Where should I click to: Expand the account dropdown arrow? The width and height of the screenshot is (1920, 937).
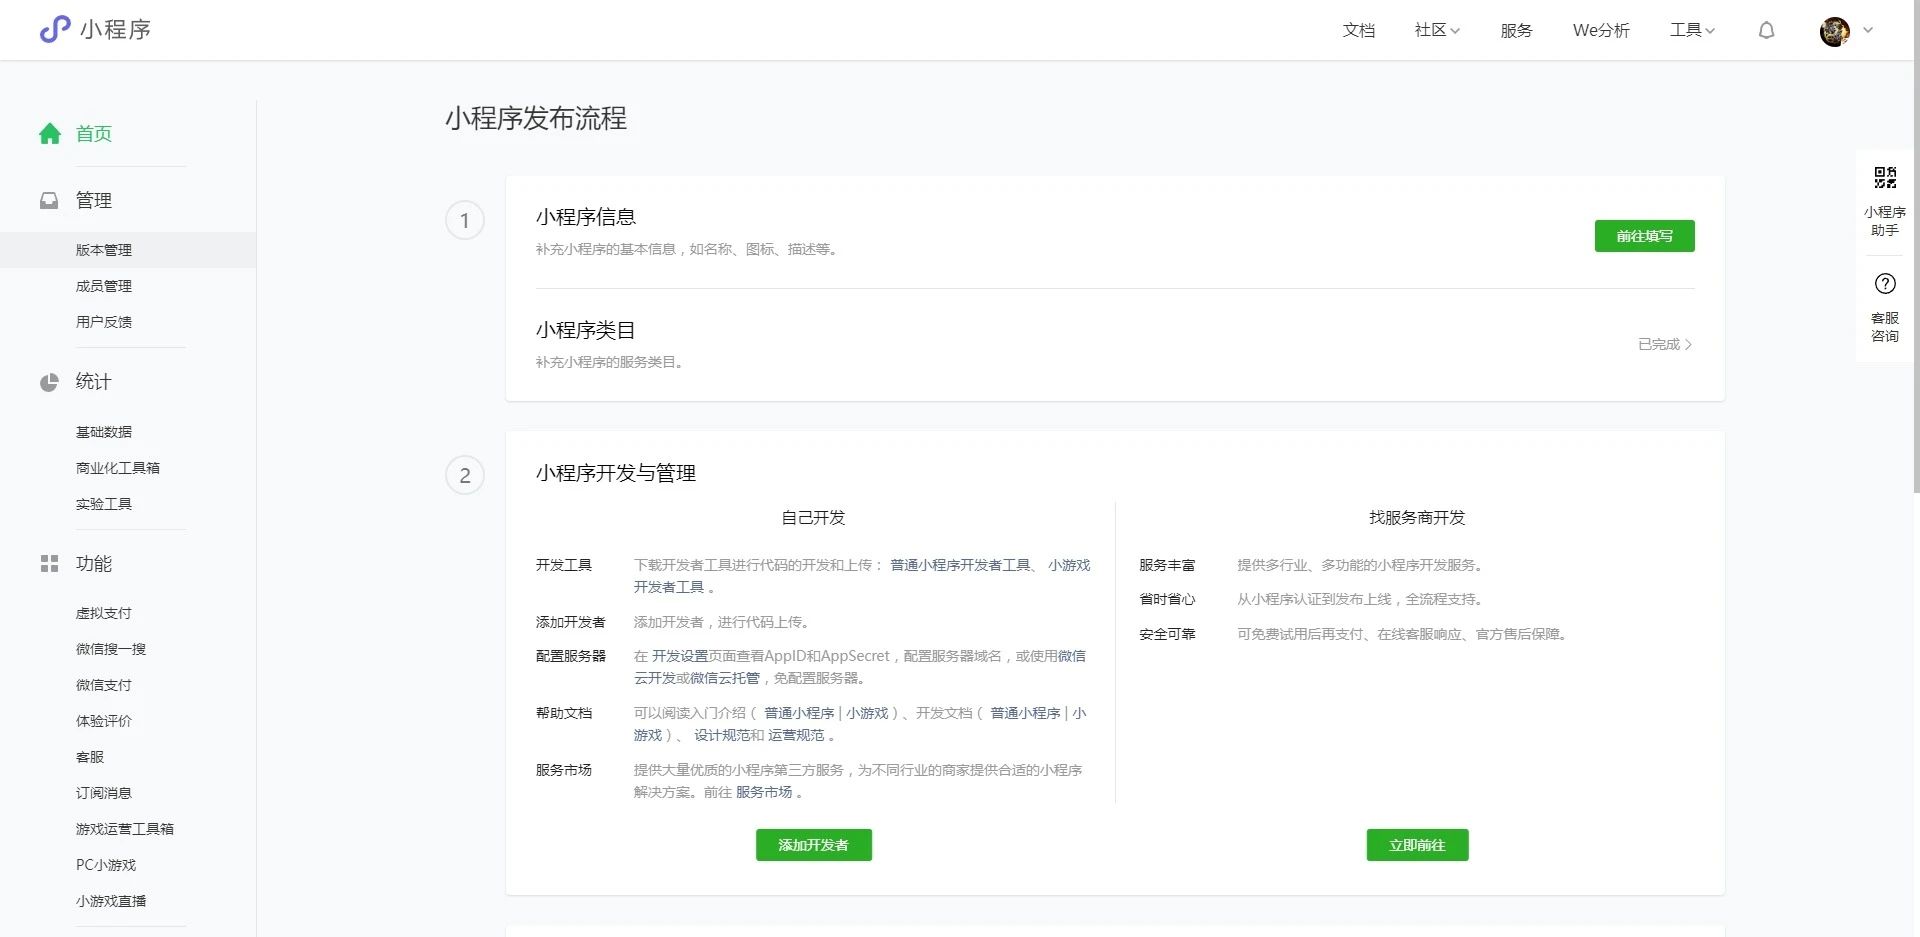click(x=1868, y=30)
